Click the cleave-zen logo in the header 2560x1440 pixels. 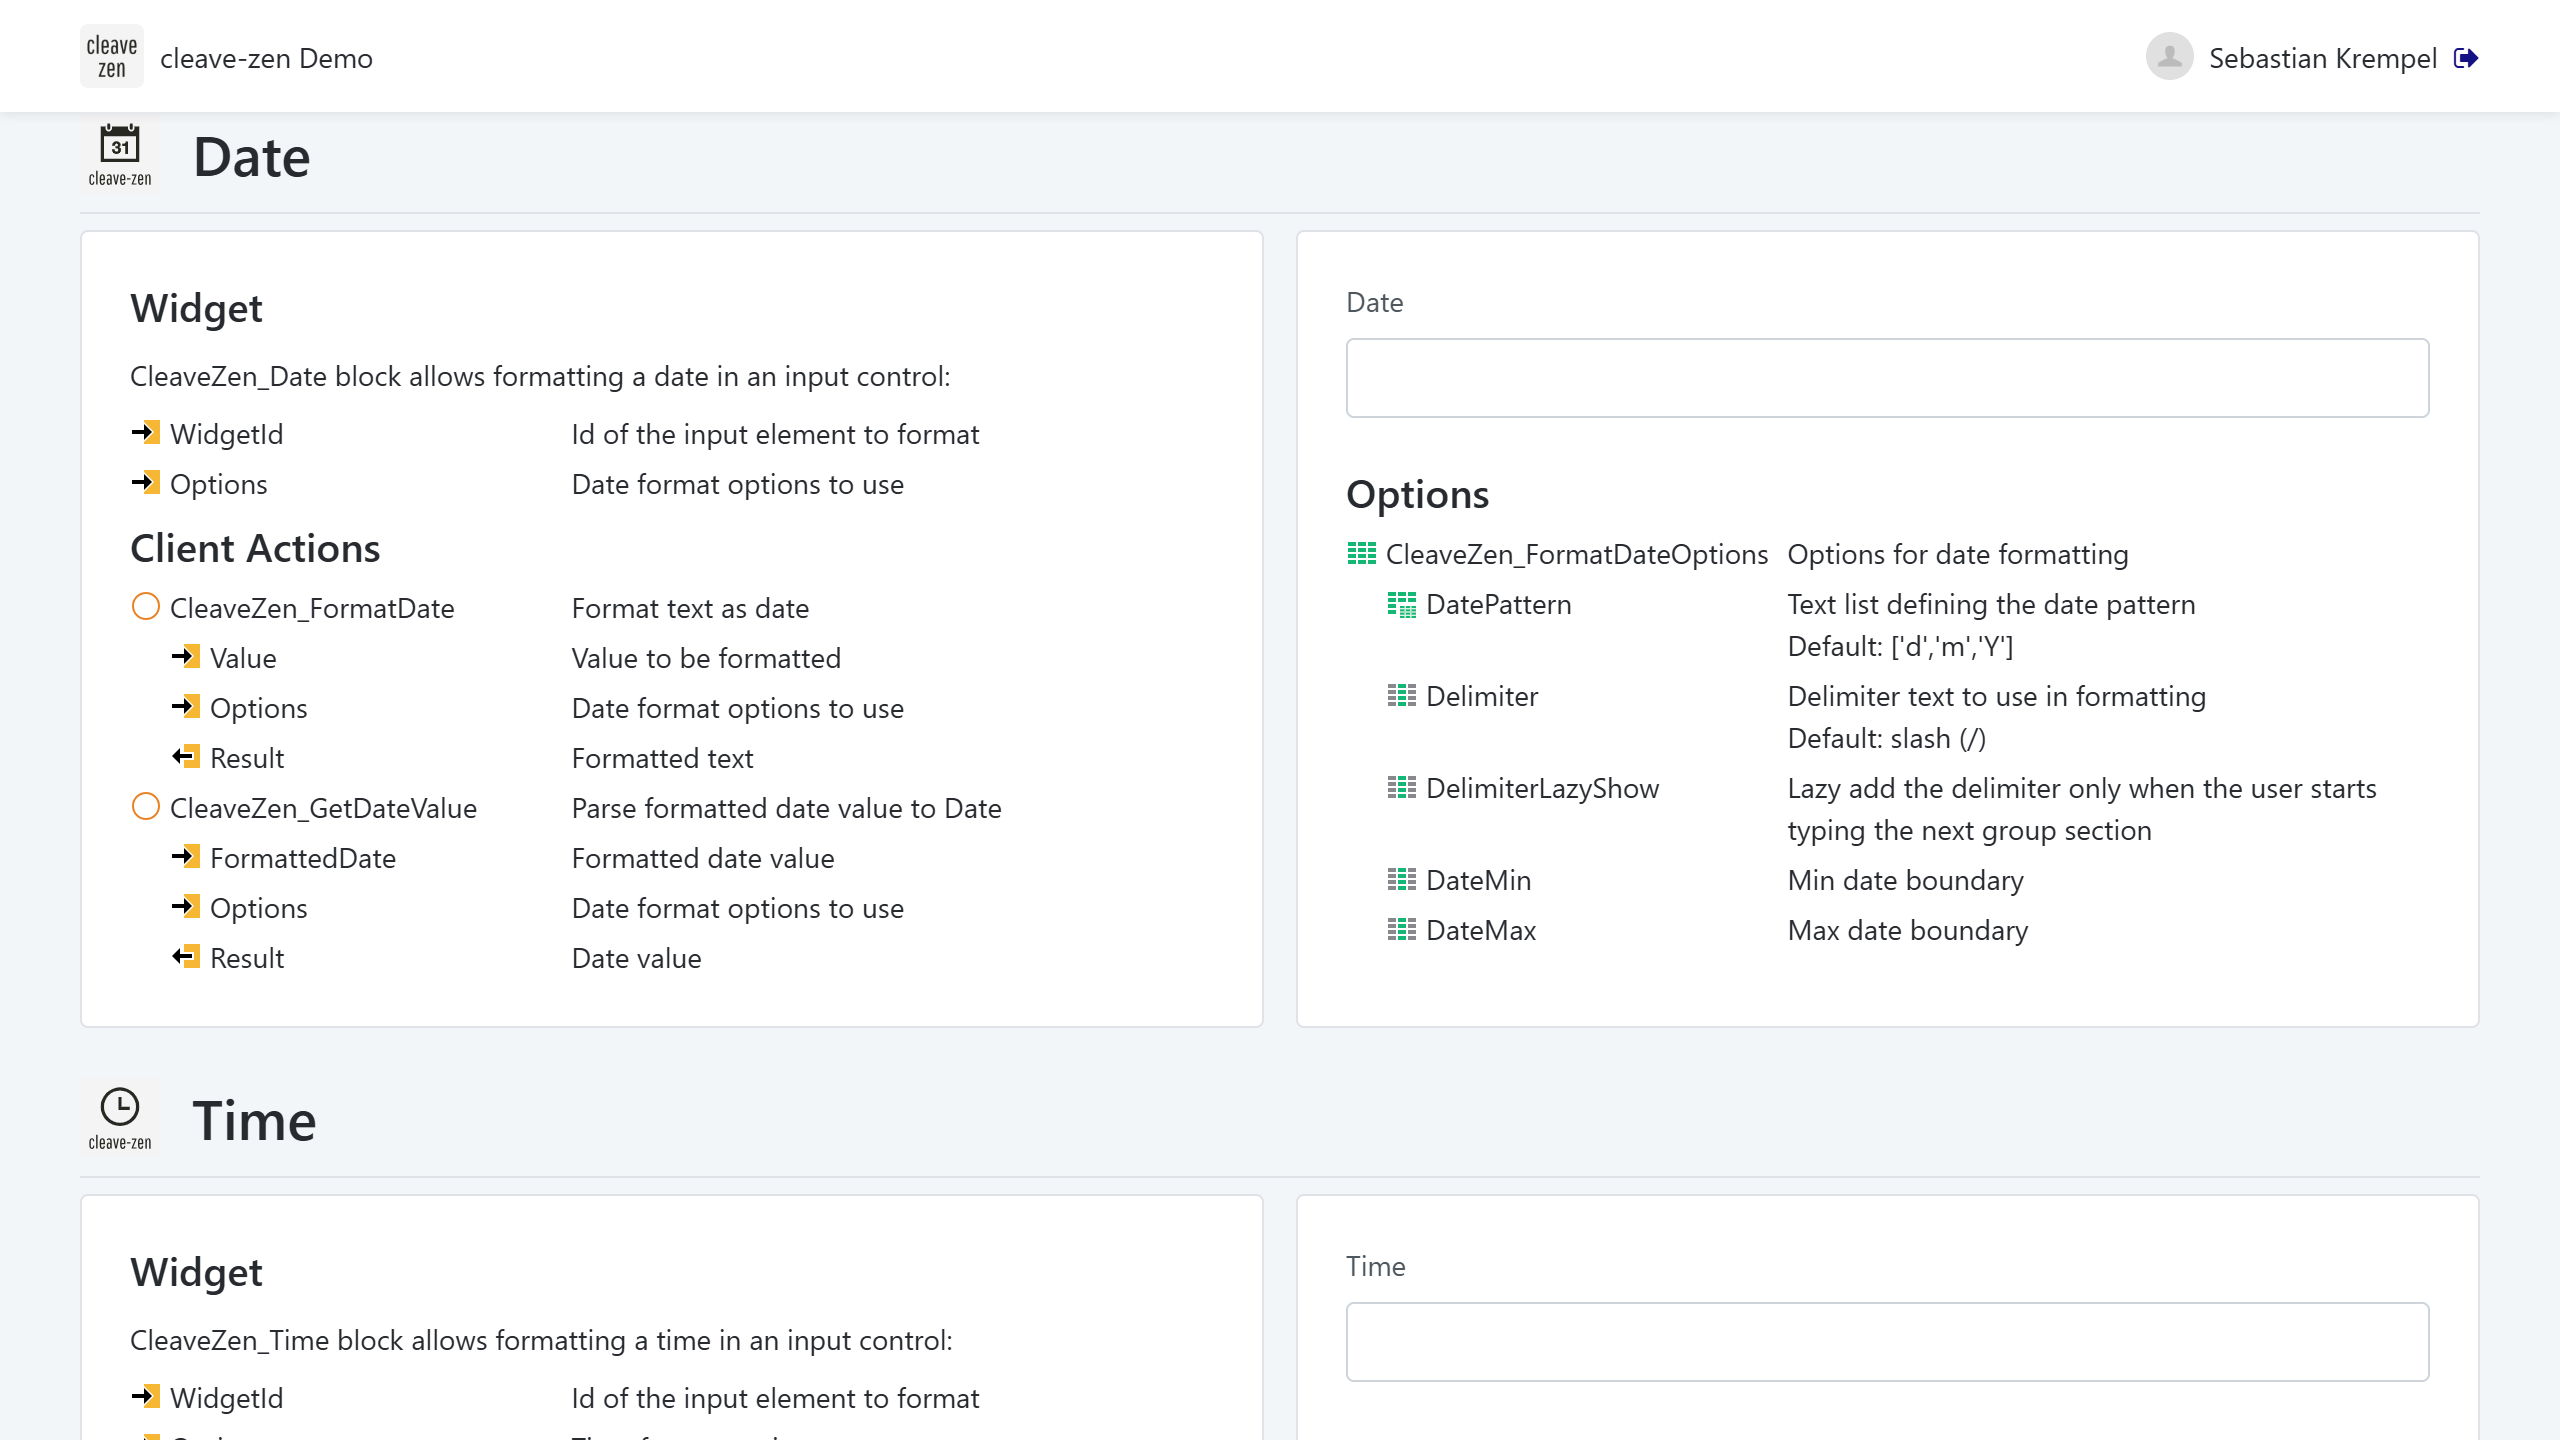[x=111, y=57]
